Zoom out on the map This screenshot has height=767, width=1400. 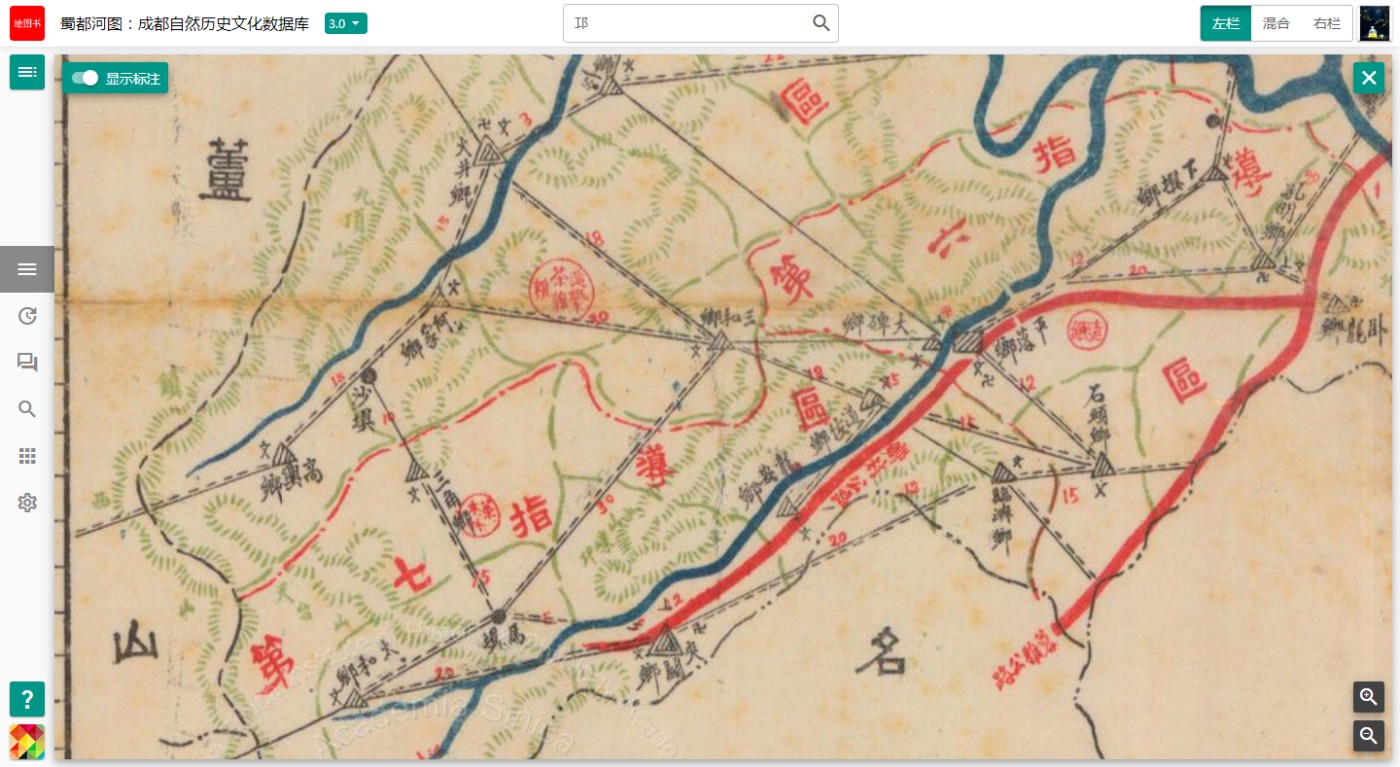[1369, 736]
